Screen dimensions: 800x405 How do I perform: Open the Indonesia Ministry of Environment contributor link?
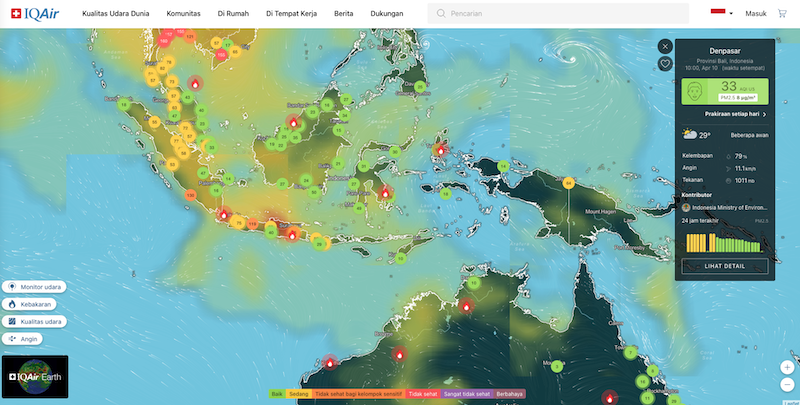coord(725,208)
